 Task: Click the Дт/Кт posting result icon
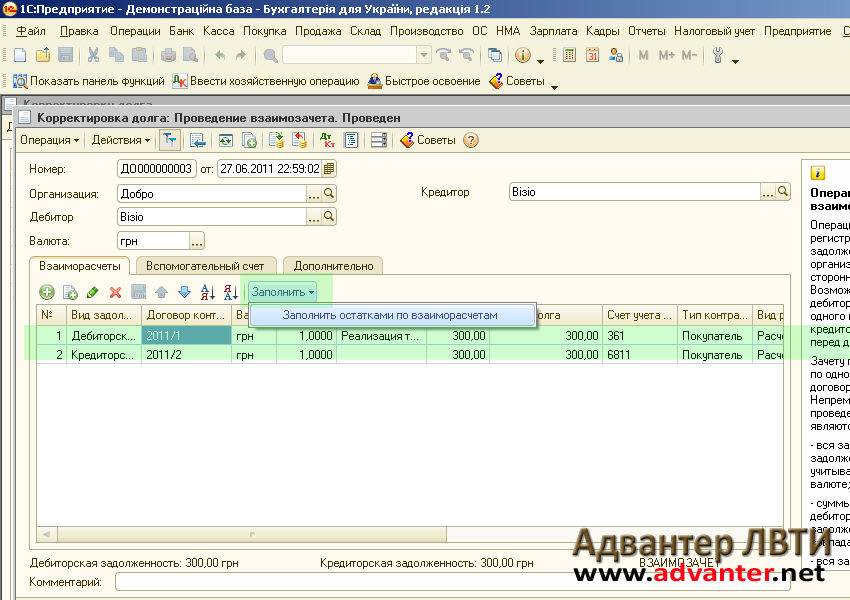click(x=327, y=140)
